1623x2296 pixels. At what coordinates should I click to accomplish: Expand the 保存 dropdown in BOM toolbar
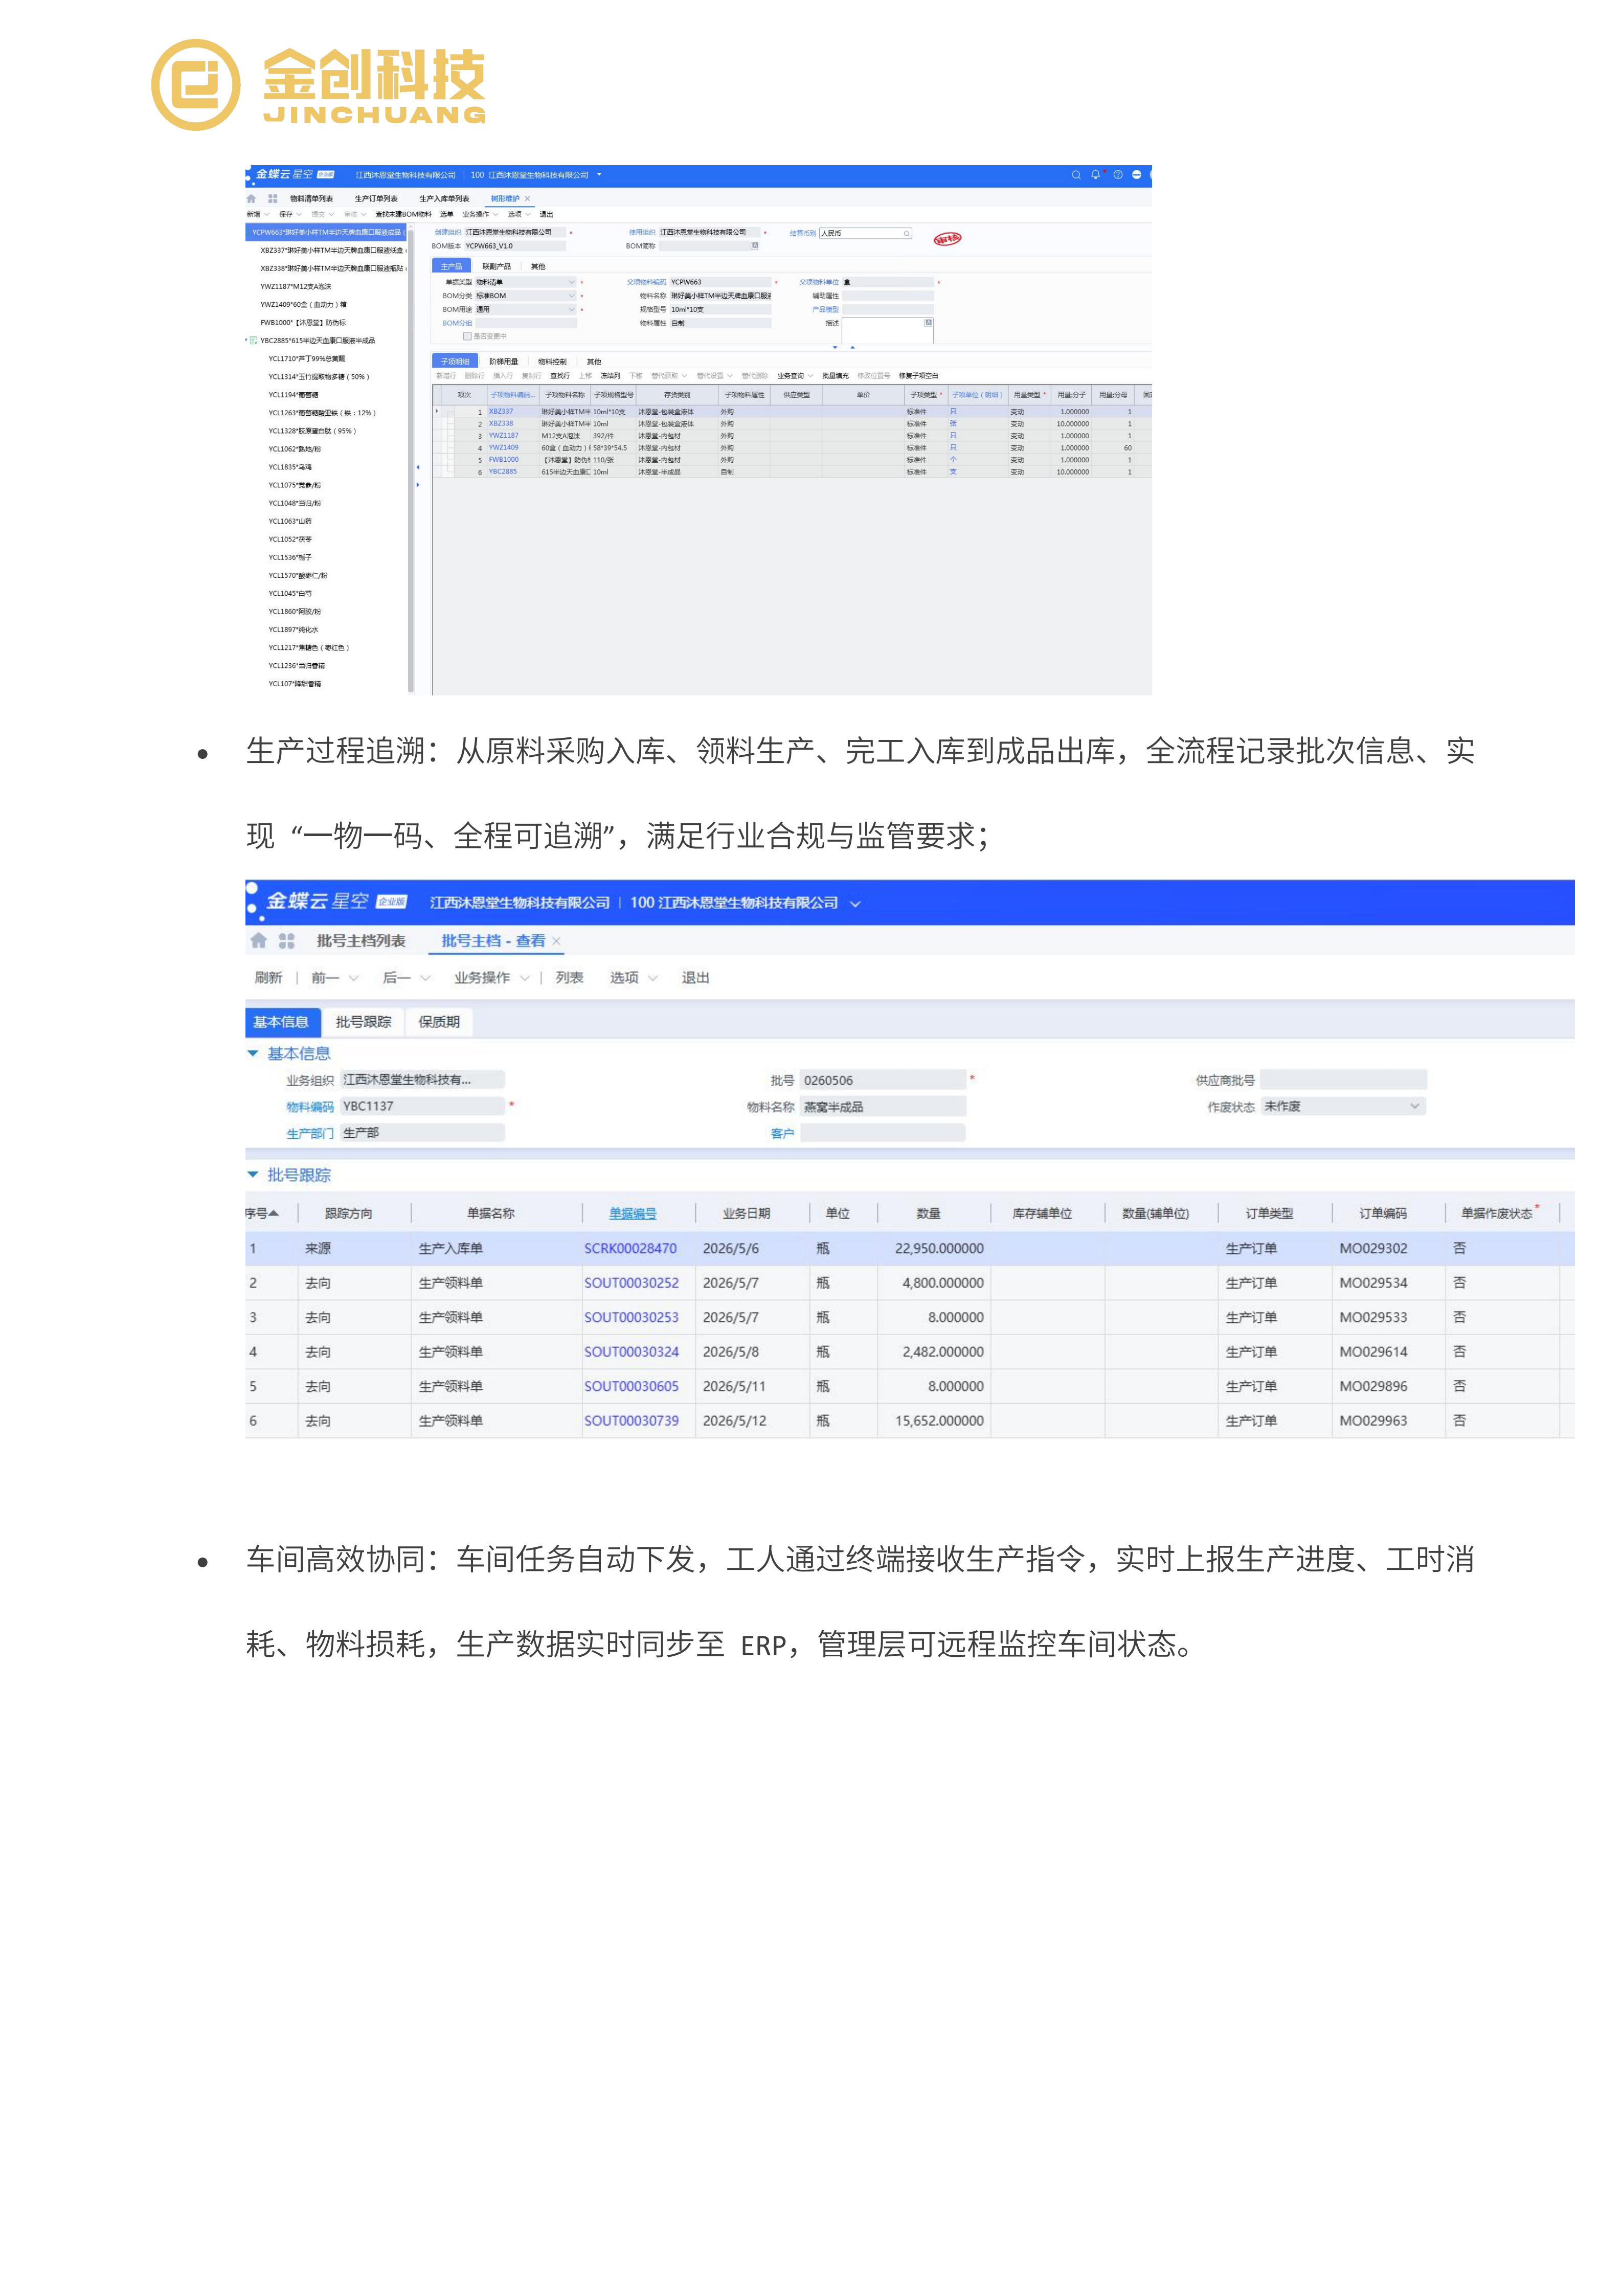[300, 215]
